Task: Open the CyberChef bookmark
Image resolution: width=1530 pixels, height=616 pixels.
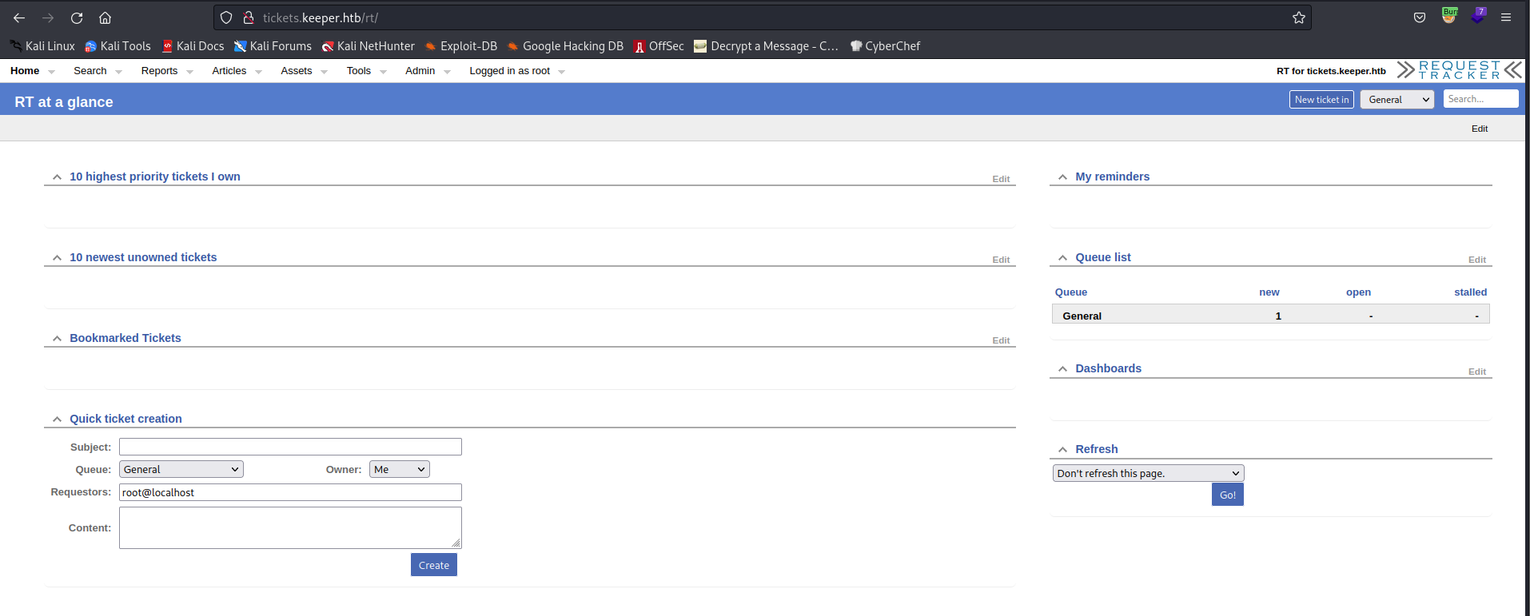Action: [x=885, y=46]
